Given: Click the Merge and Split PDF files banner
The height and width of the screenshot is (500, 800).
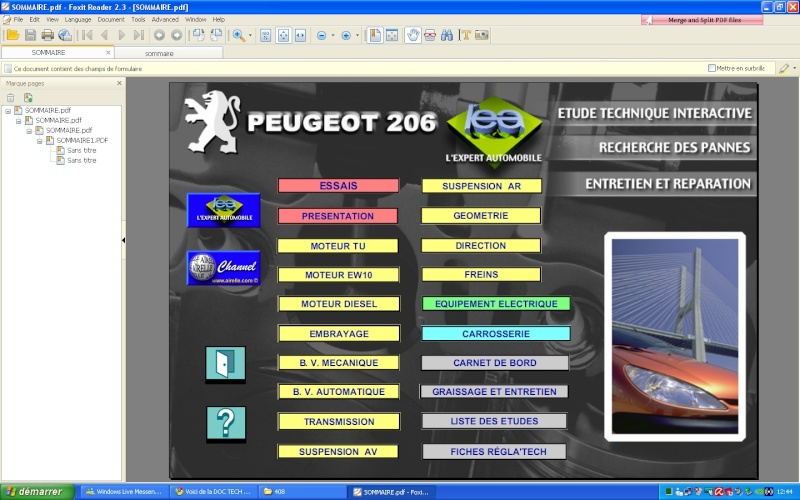Looking at the screenshot, I should 702,20.
